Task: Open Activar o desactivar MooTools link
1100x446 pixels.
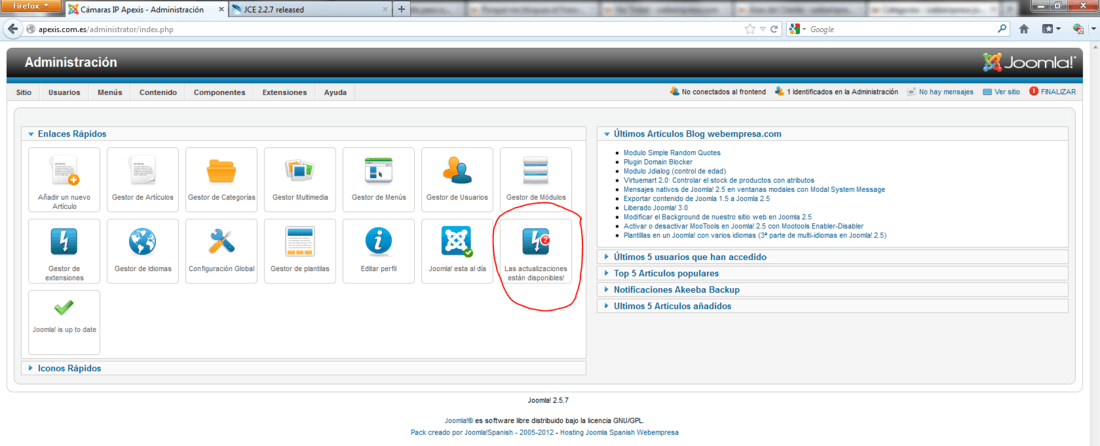Action: (x=743, y=226)
